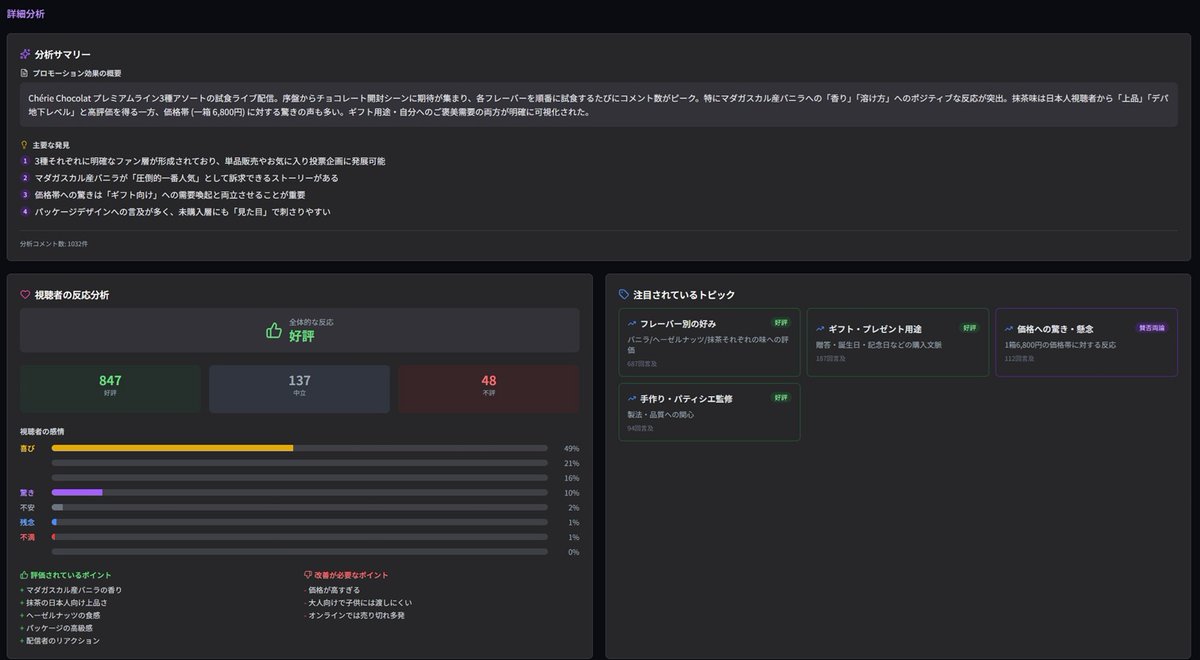
Task: Click praised point マダガスカル産バニラの香り
Action: 74,590
